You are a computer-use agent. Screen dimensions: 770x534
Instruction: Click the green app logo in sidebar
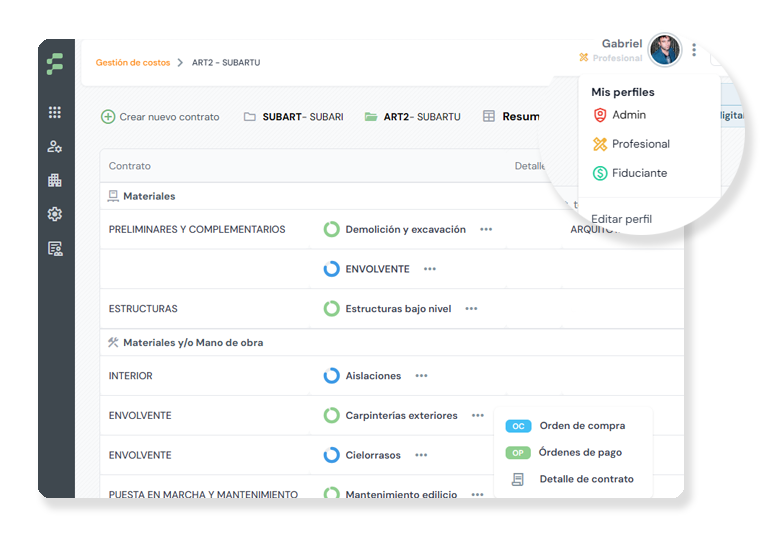(55, 65)
